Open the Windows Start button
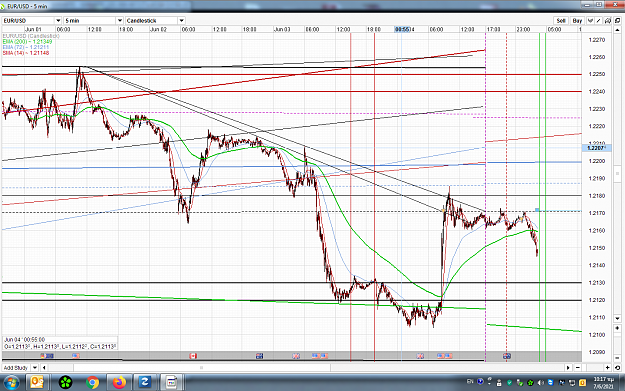 coord(11,383)
